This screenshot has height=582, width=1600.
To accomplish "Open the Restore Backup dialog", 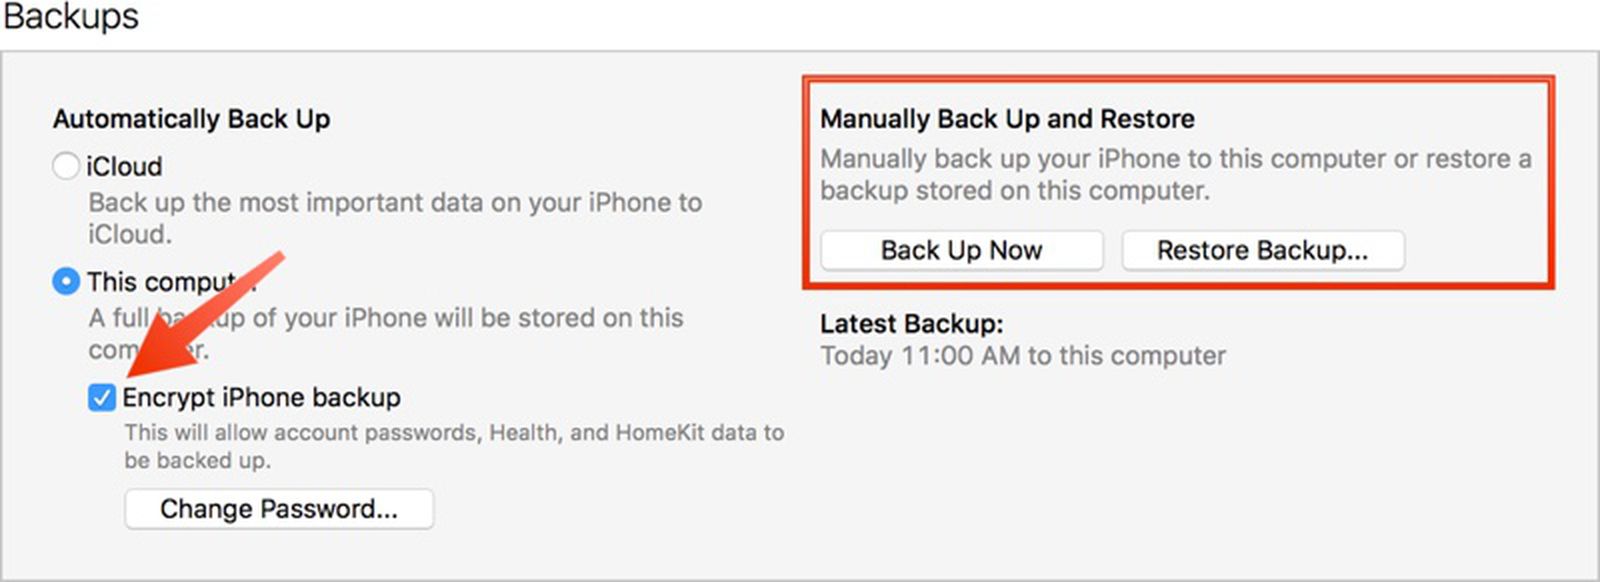I will (1262, 250).
